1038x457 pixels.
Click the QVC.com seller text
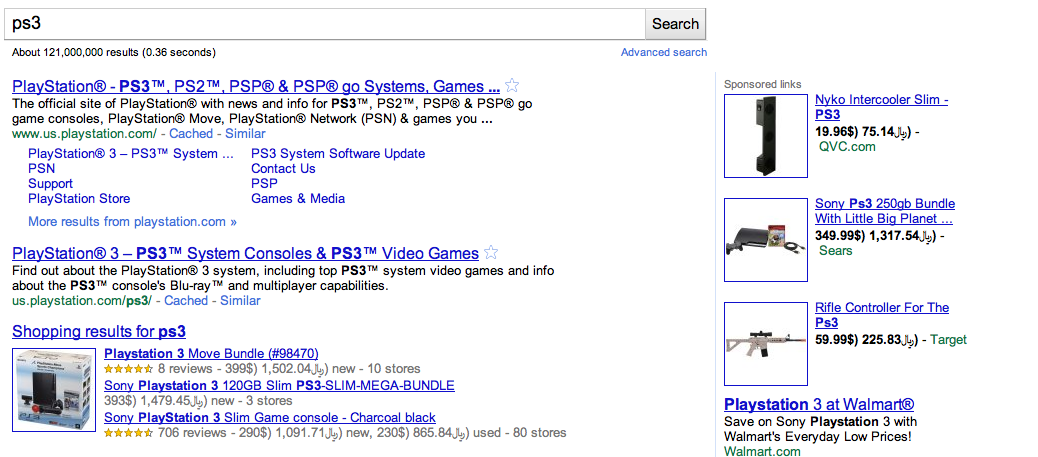pyautogui.click(x=847, y=147)
